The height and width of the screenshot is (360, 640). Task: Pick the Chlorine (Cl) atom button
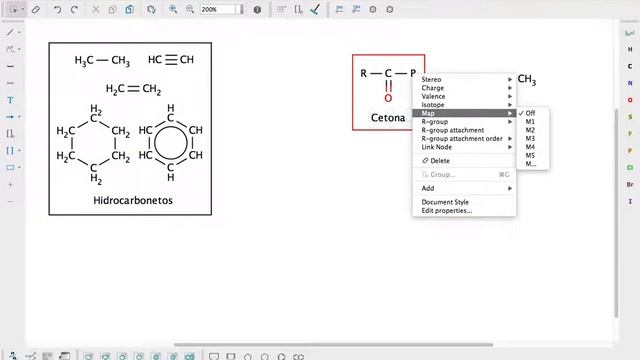pyautogui.click(x=630, y=168)
